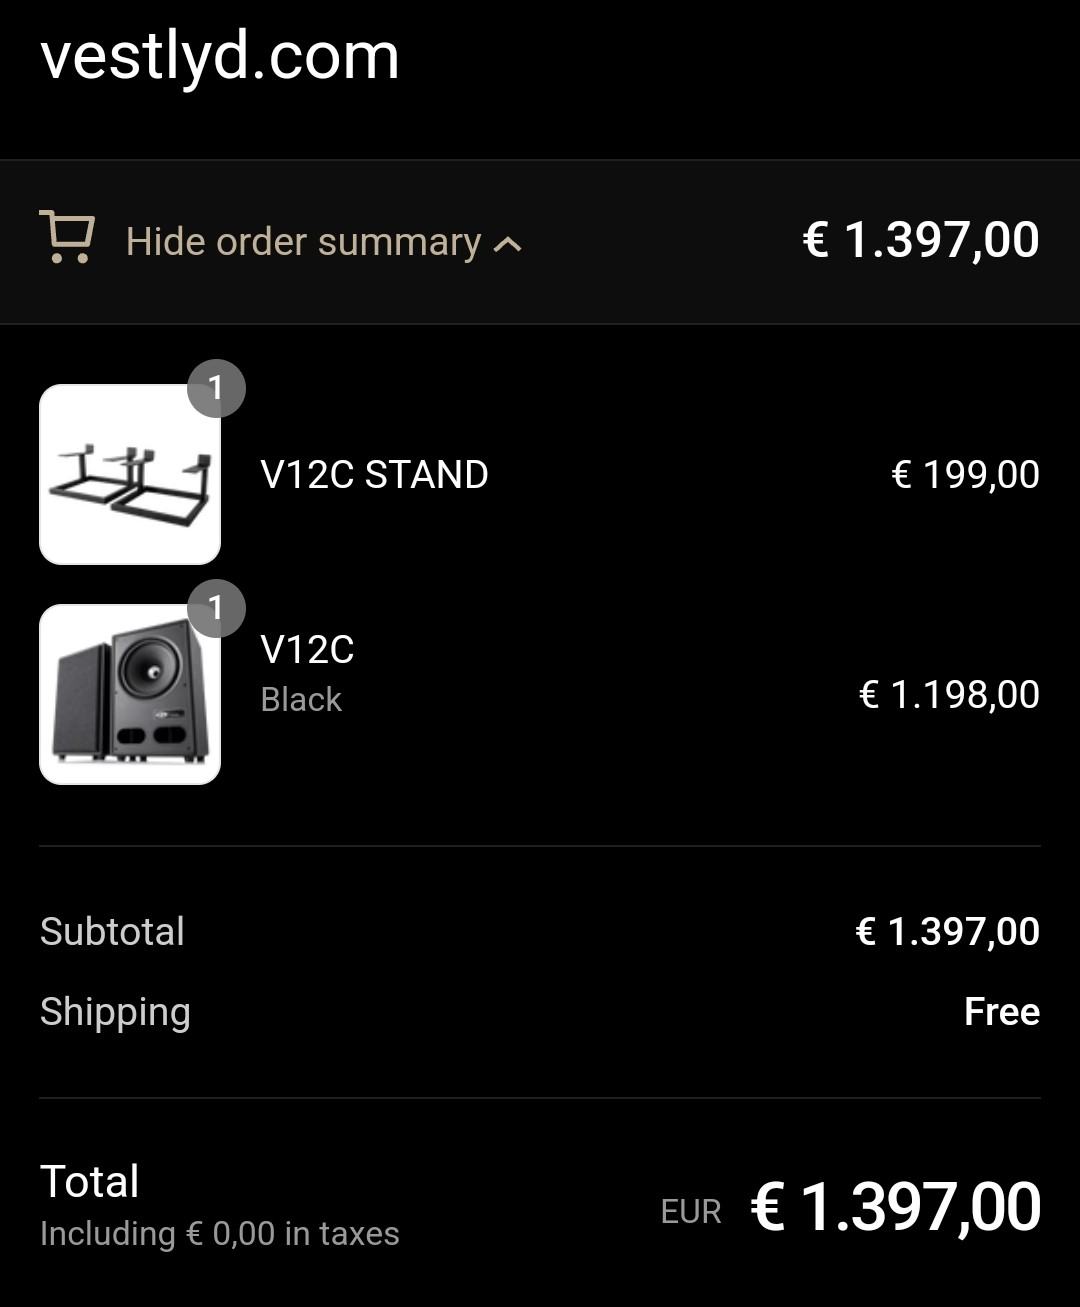Viewport: 1080px width, 1307px height.
Task: Click the Black variant label
Action: 301,700
